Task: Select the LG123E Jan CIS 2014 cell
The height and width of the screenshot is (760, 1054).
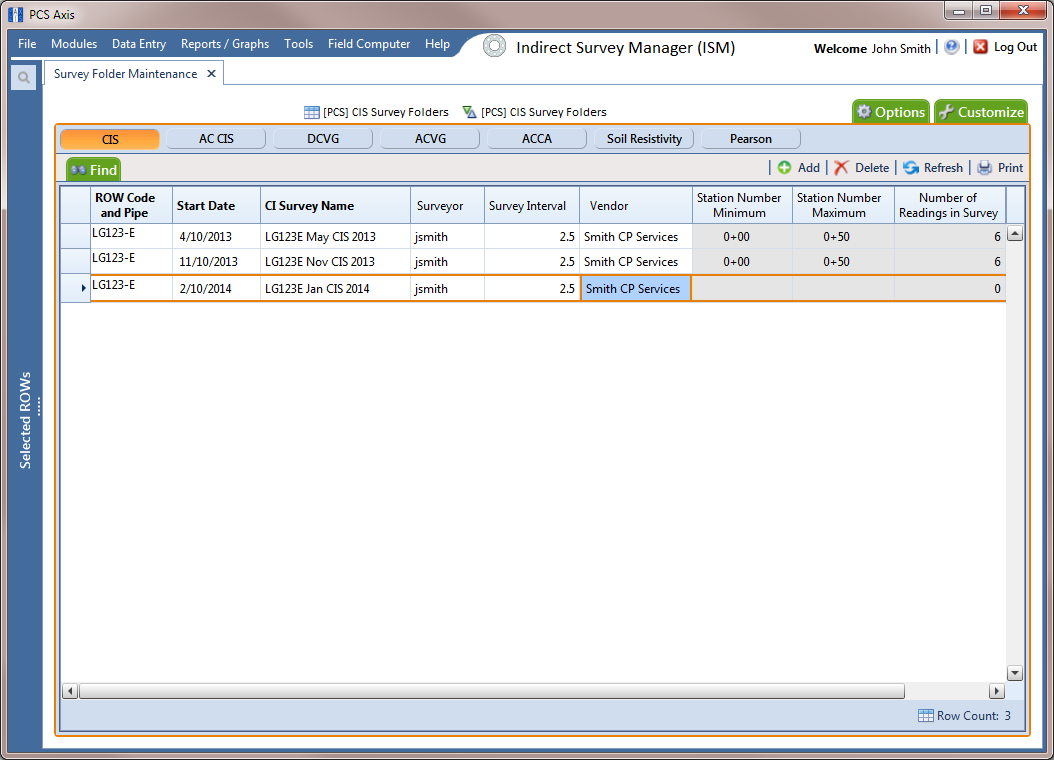Action: click(335, 288)
